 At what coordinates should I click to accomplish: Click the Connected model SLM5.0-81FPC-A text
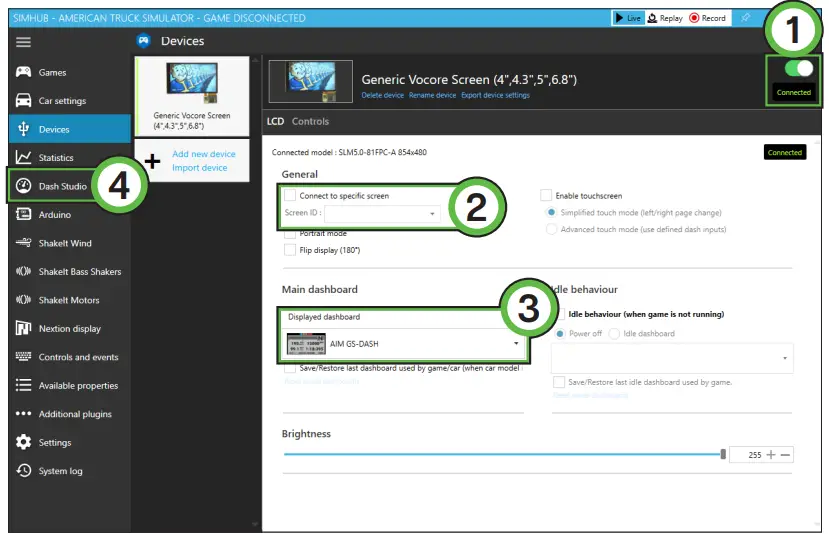tap(349, 152)
